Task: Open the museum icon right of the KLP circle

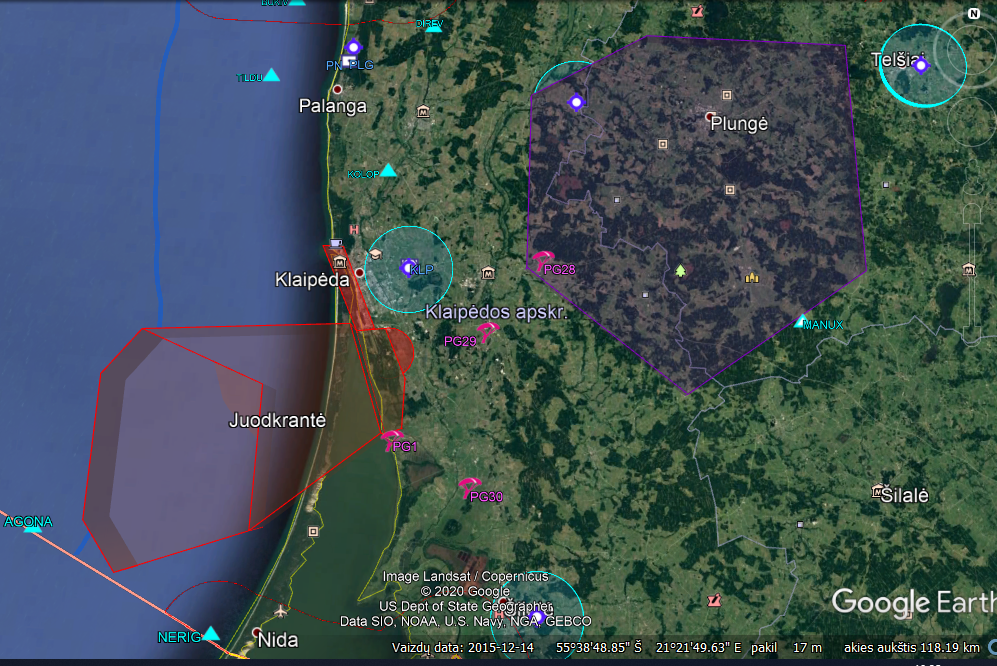Action: click(x=488, y=274)
